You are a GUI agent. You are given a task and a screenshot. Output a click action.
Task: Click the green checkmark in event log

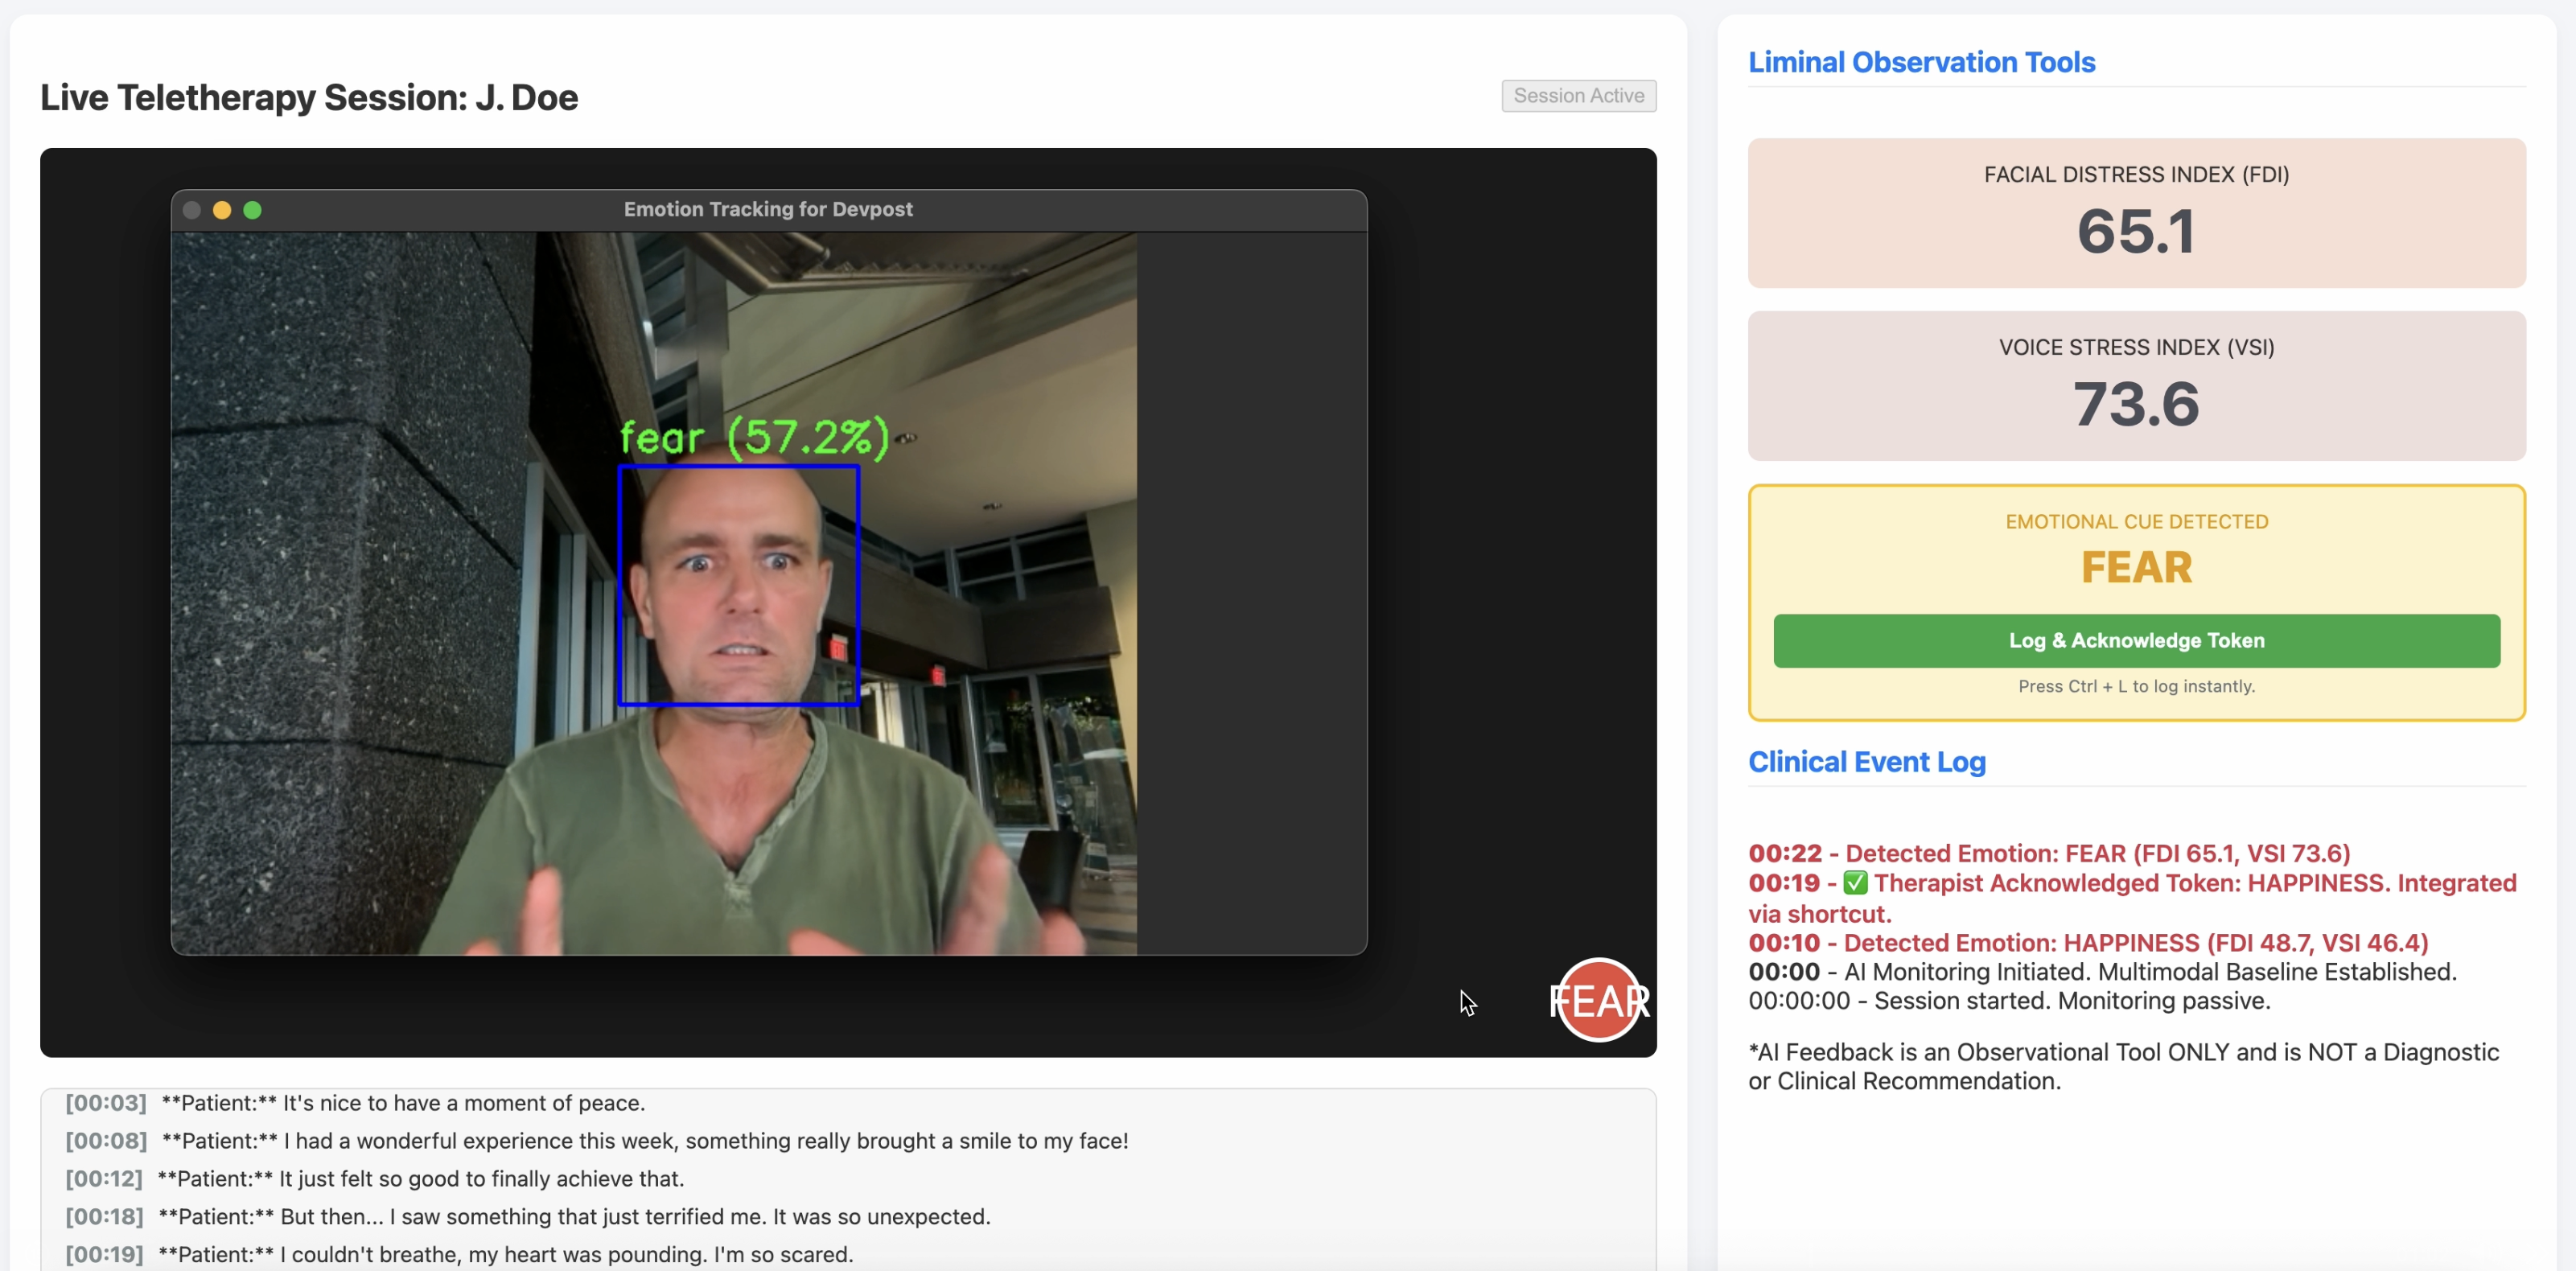point(1855,883)
